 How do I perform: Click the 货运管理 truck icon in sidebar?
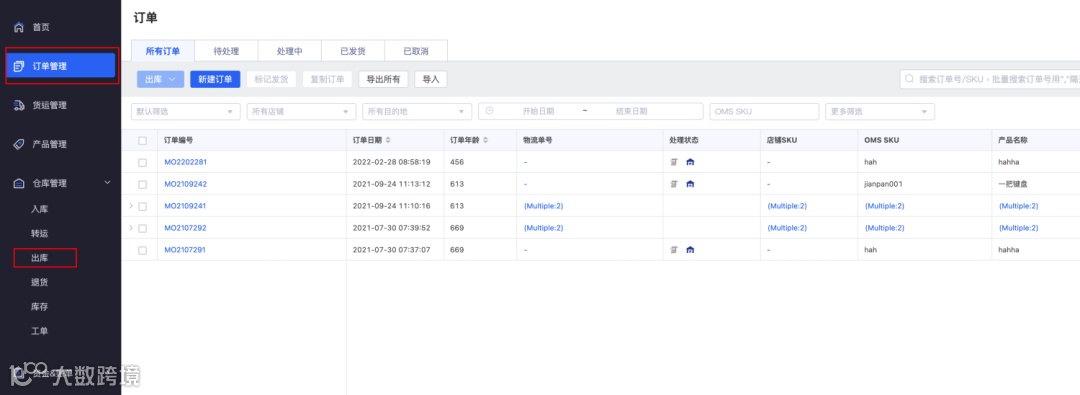pos(19,105)
